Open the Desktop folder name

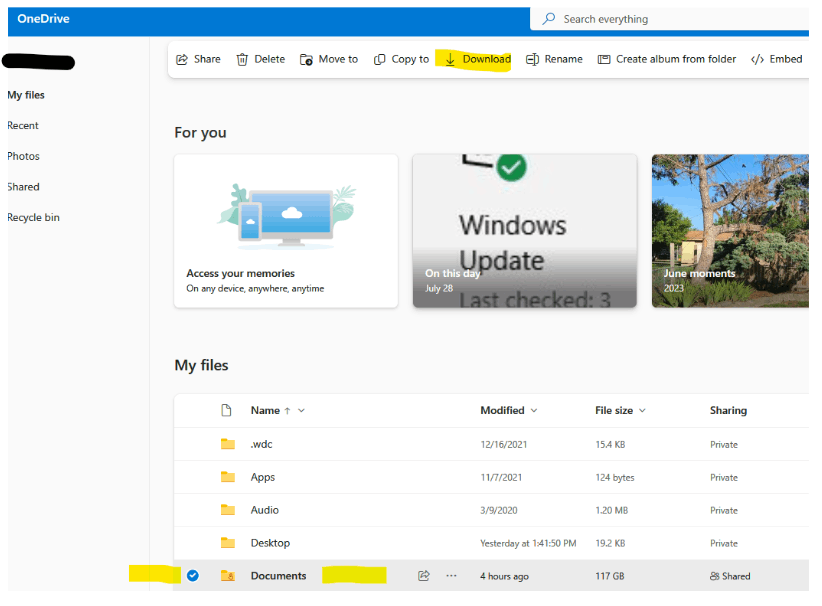point(270,543)
